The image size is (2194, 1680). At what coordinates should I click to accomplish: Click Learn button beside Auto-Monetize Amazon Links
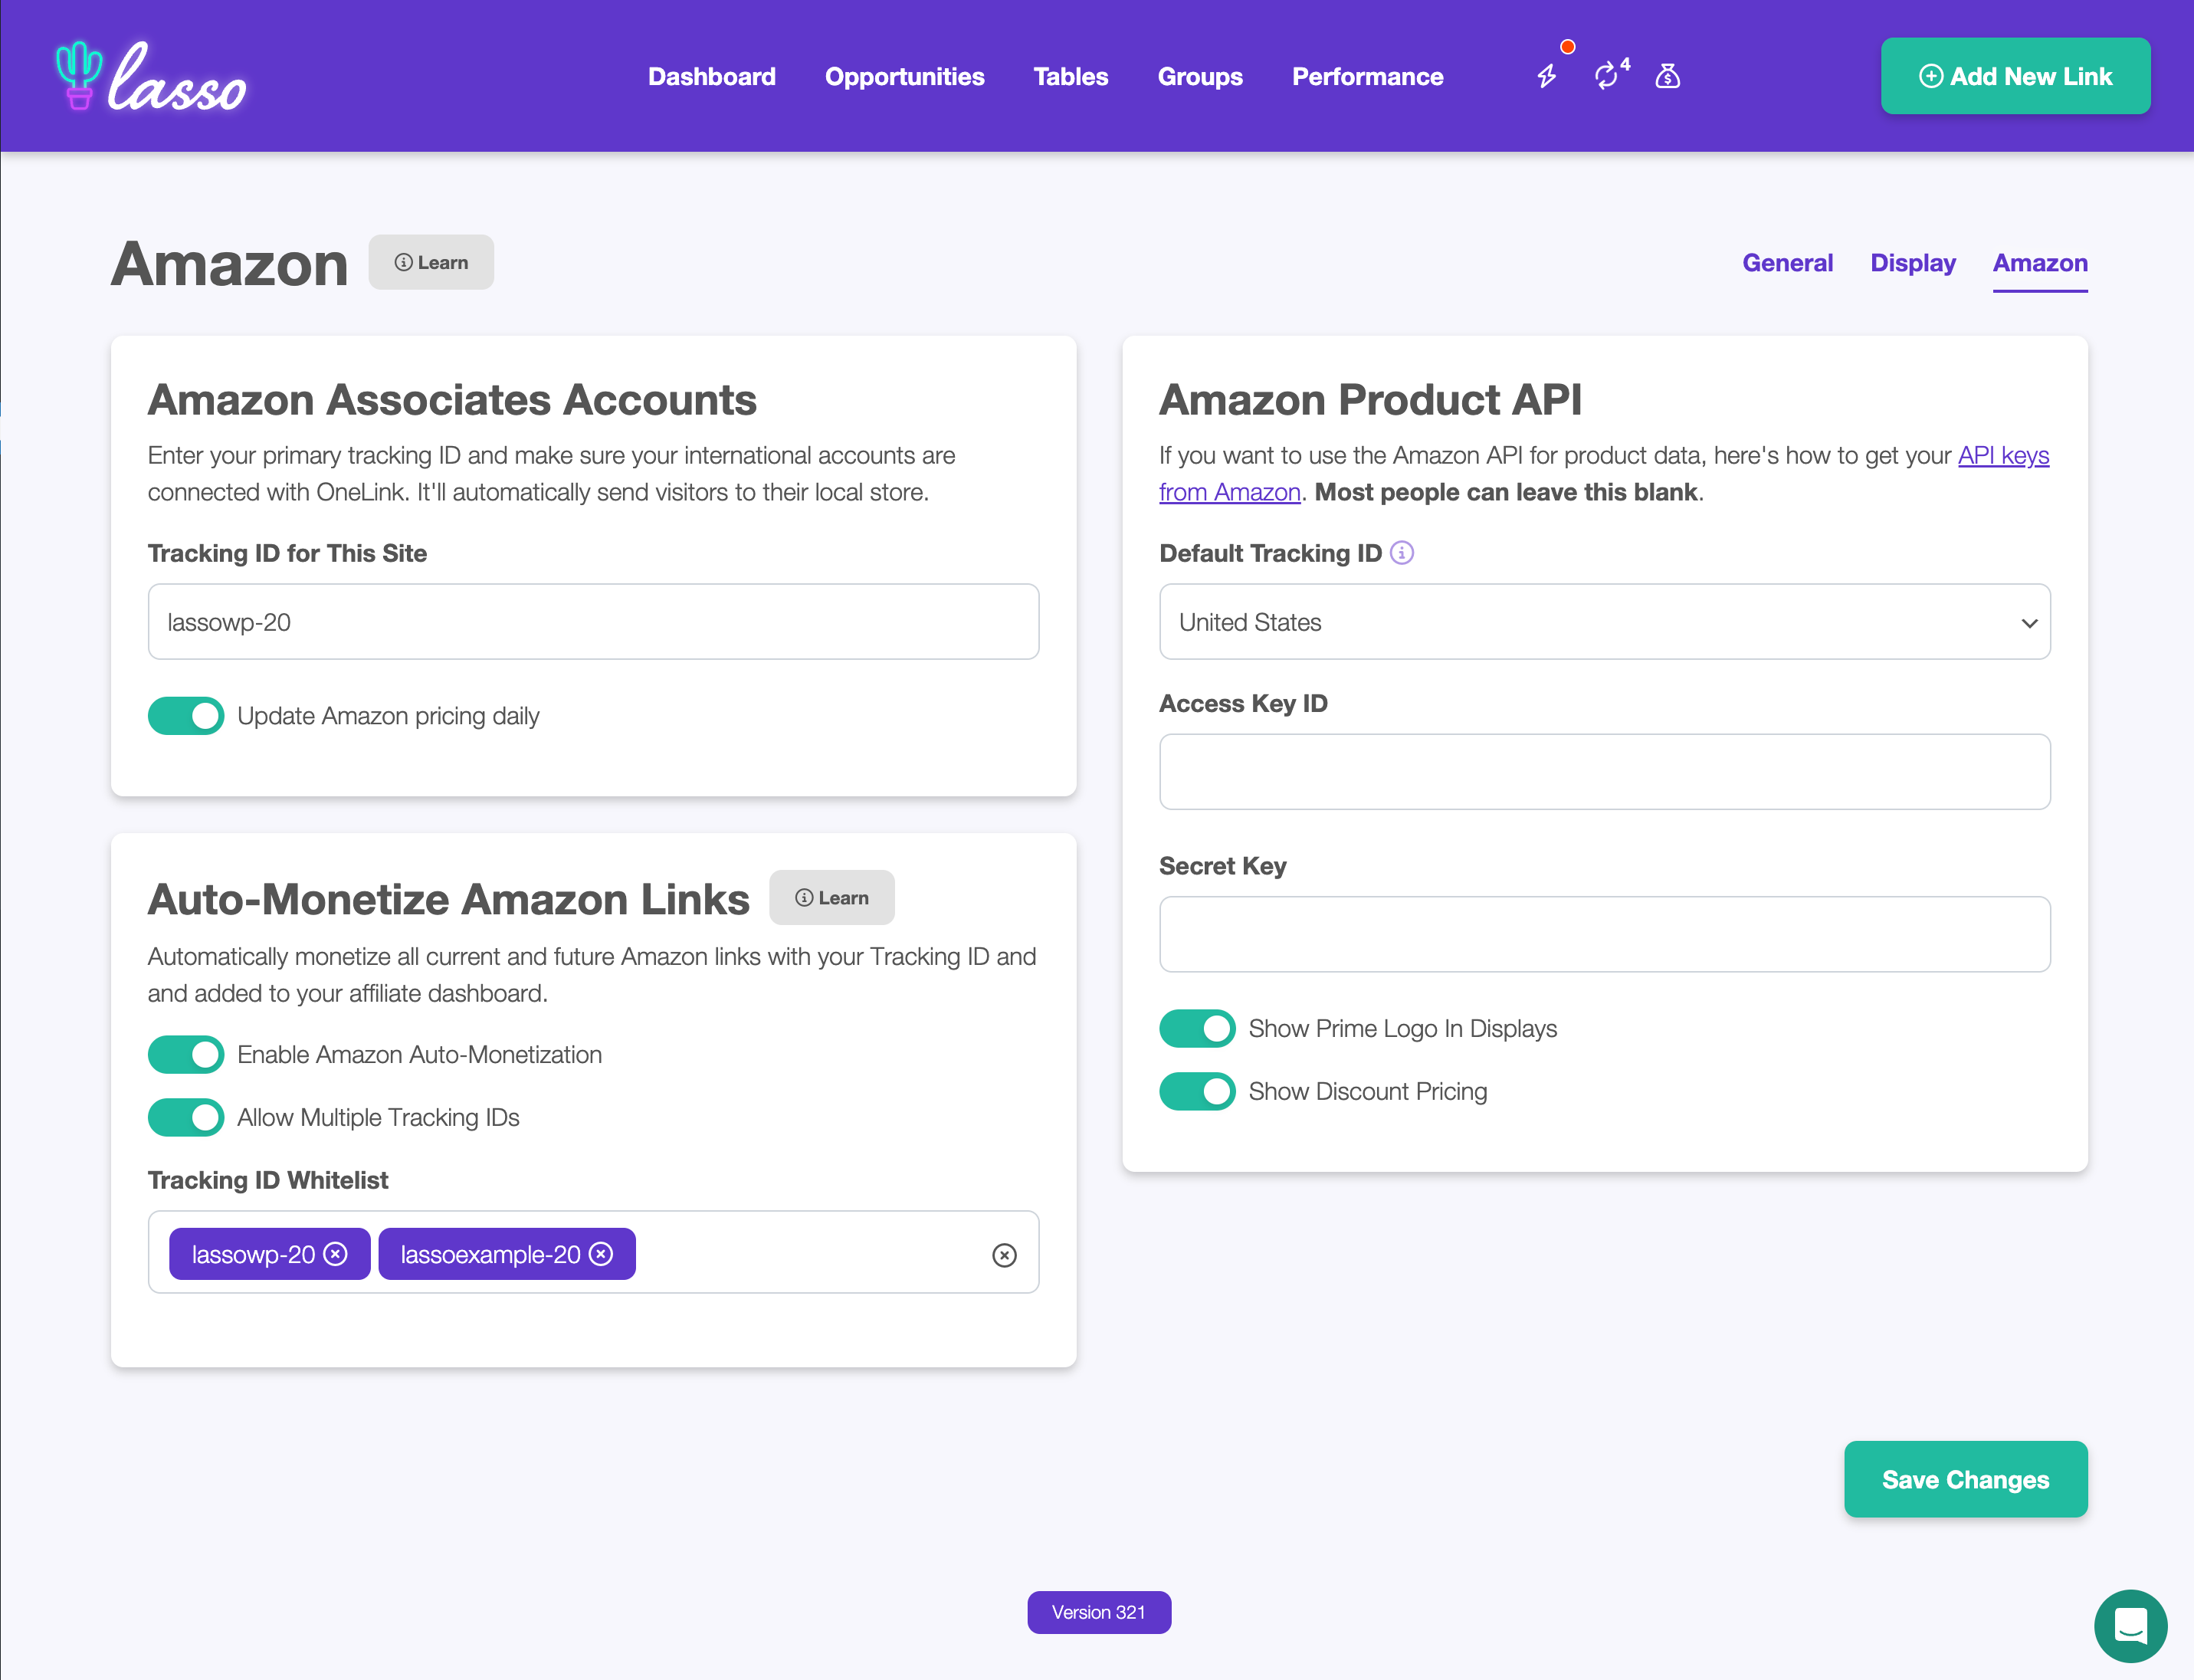pos(831,898)
